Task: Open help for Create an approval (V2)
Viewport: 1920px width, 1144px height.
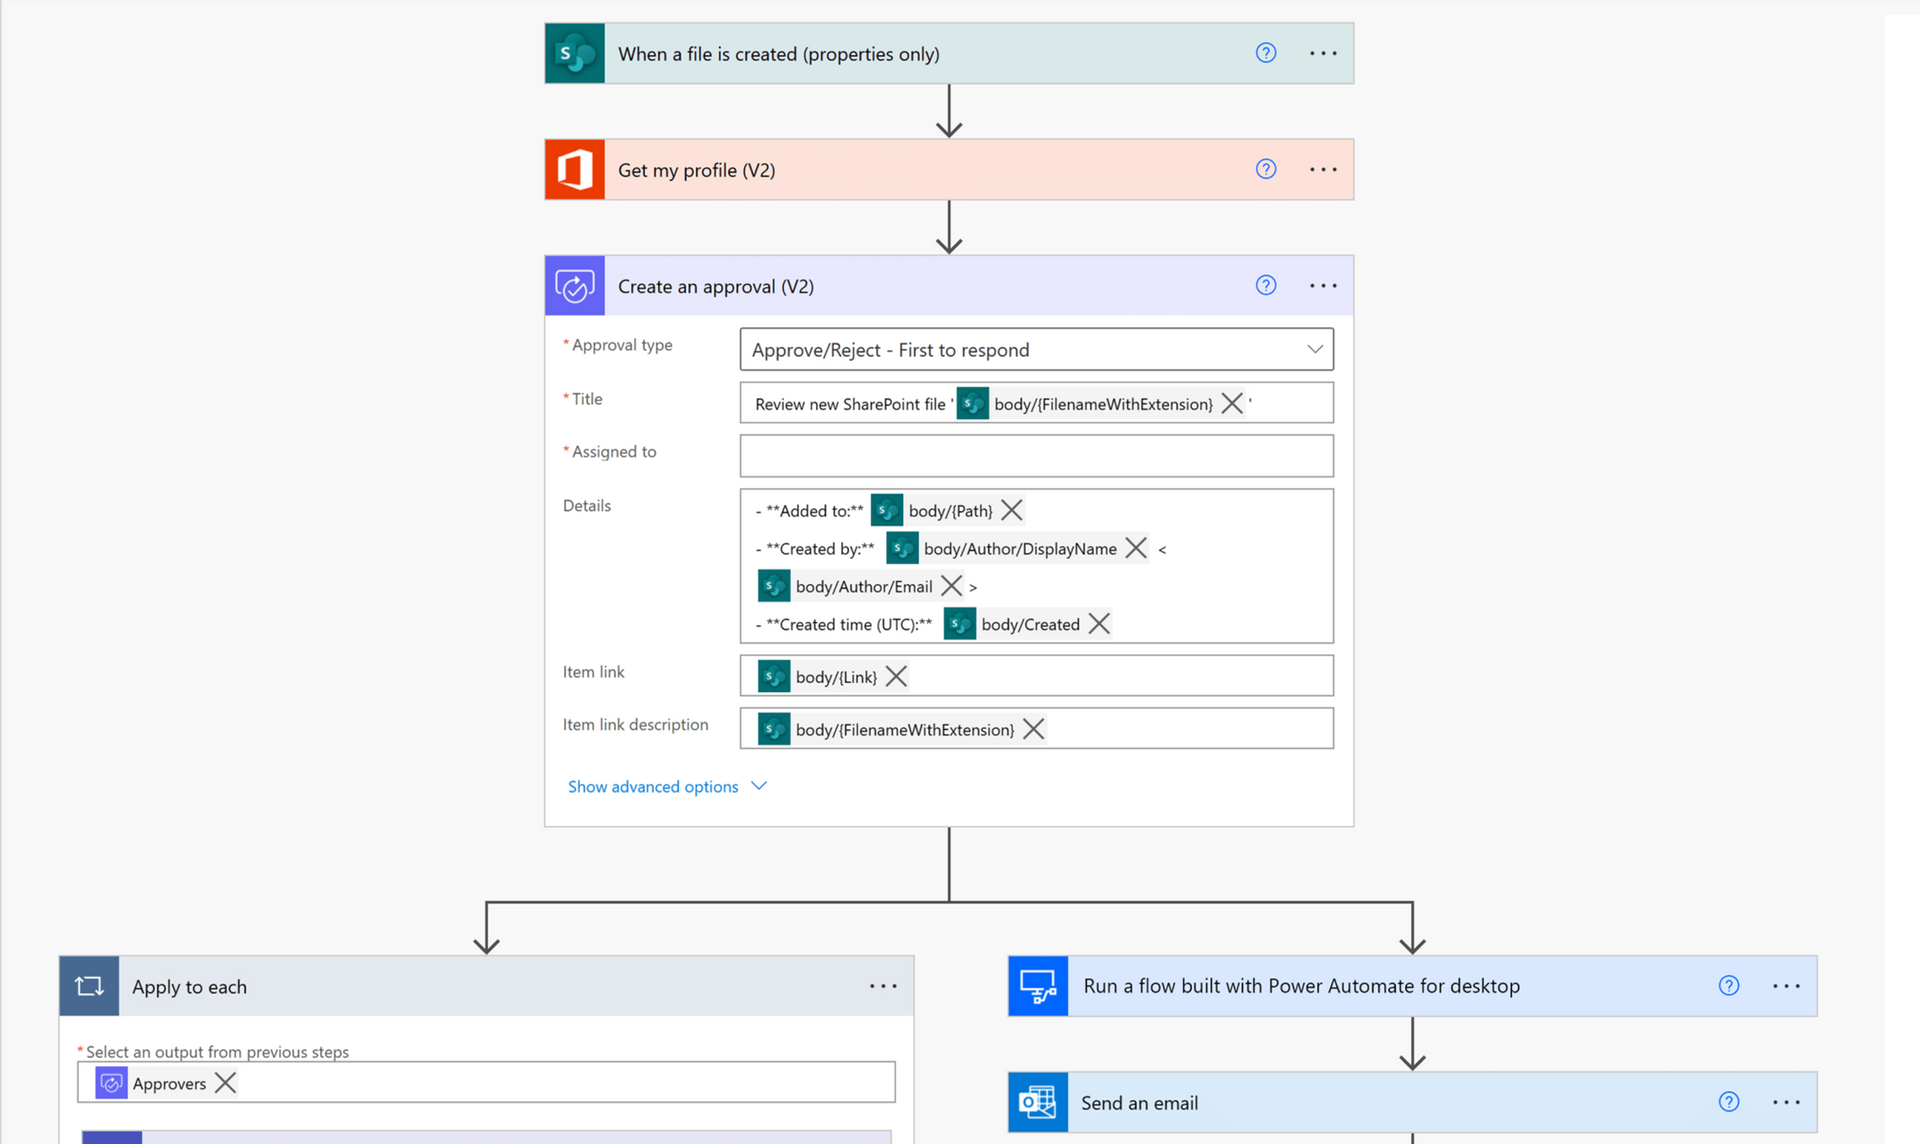Action: coord(1266,286)
